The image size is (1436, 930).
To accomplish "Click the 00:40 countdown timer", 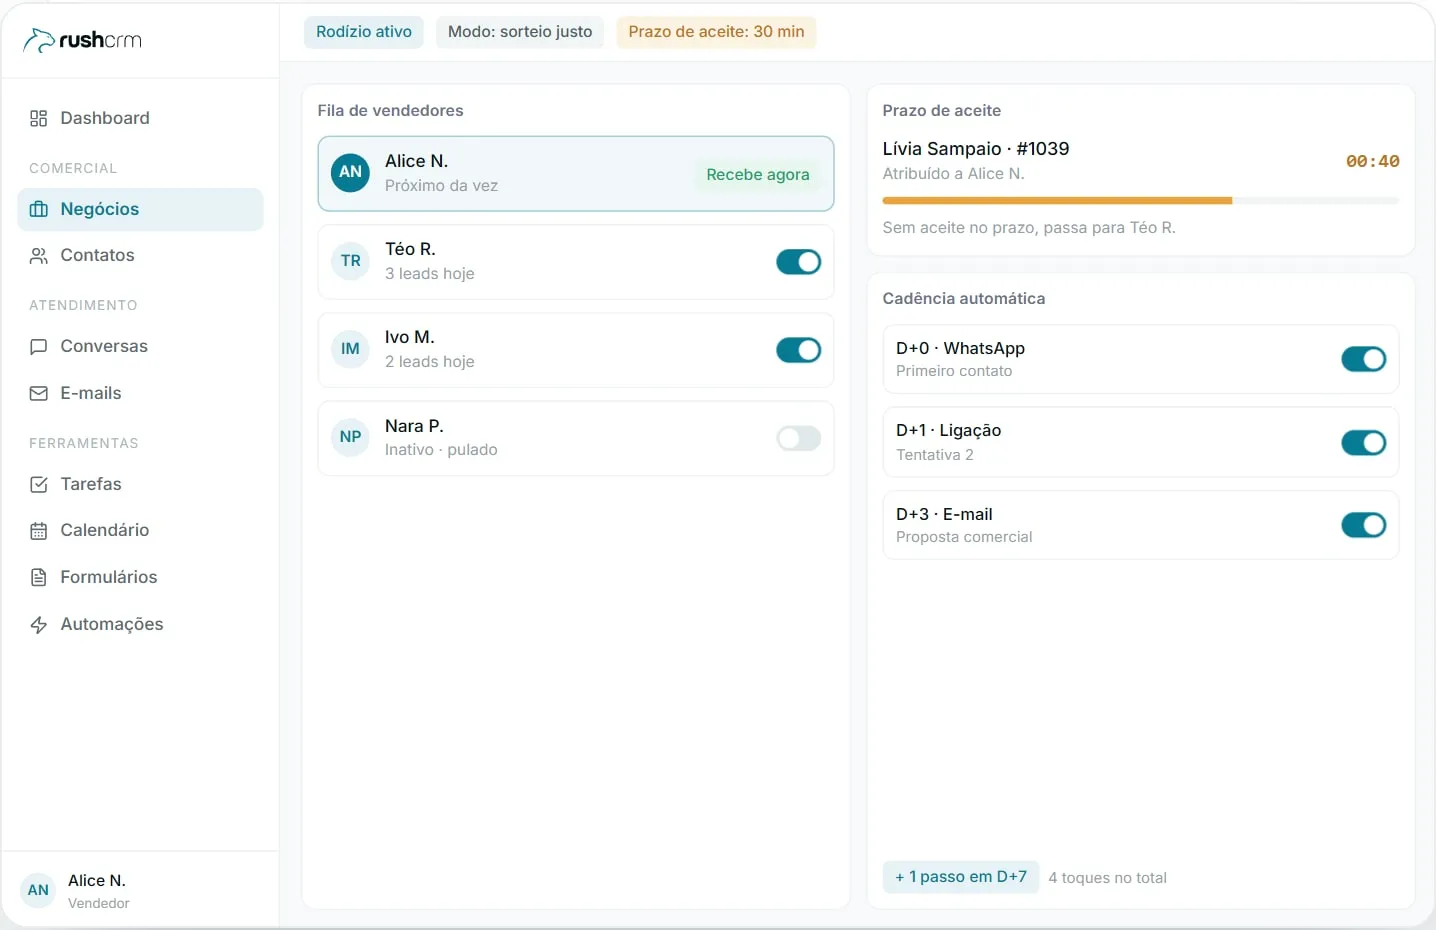I will pos(1372,161).
